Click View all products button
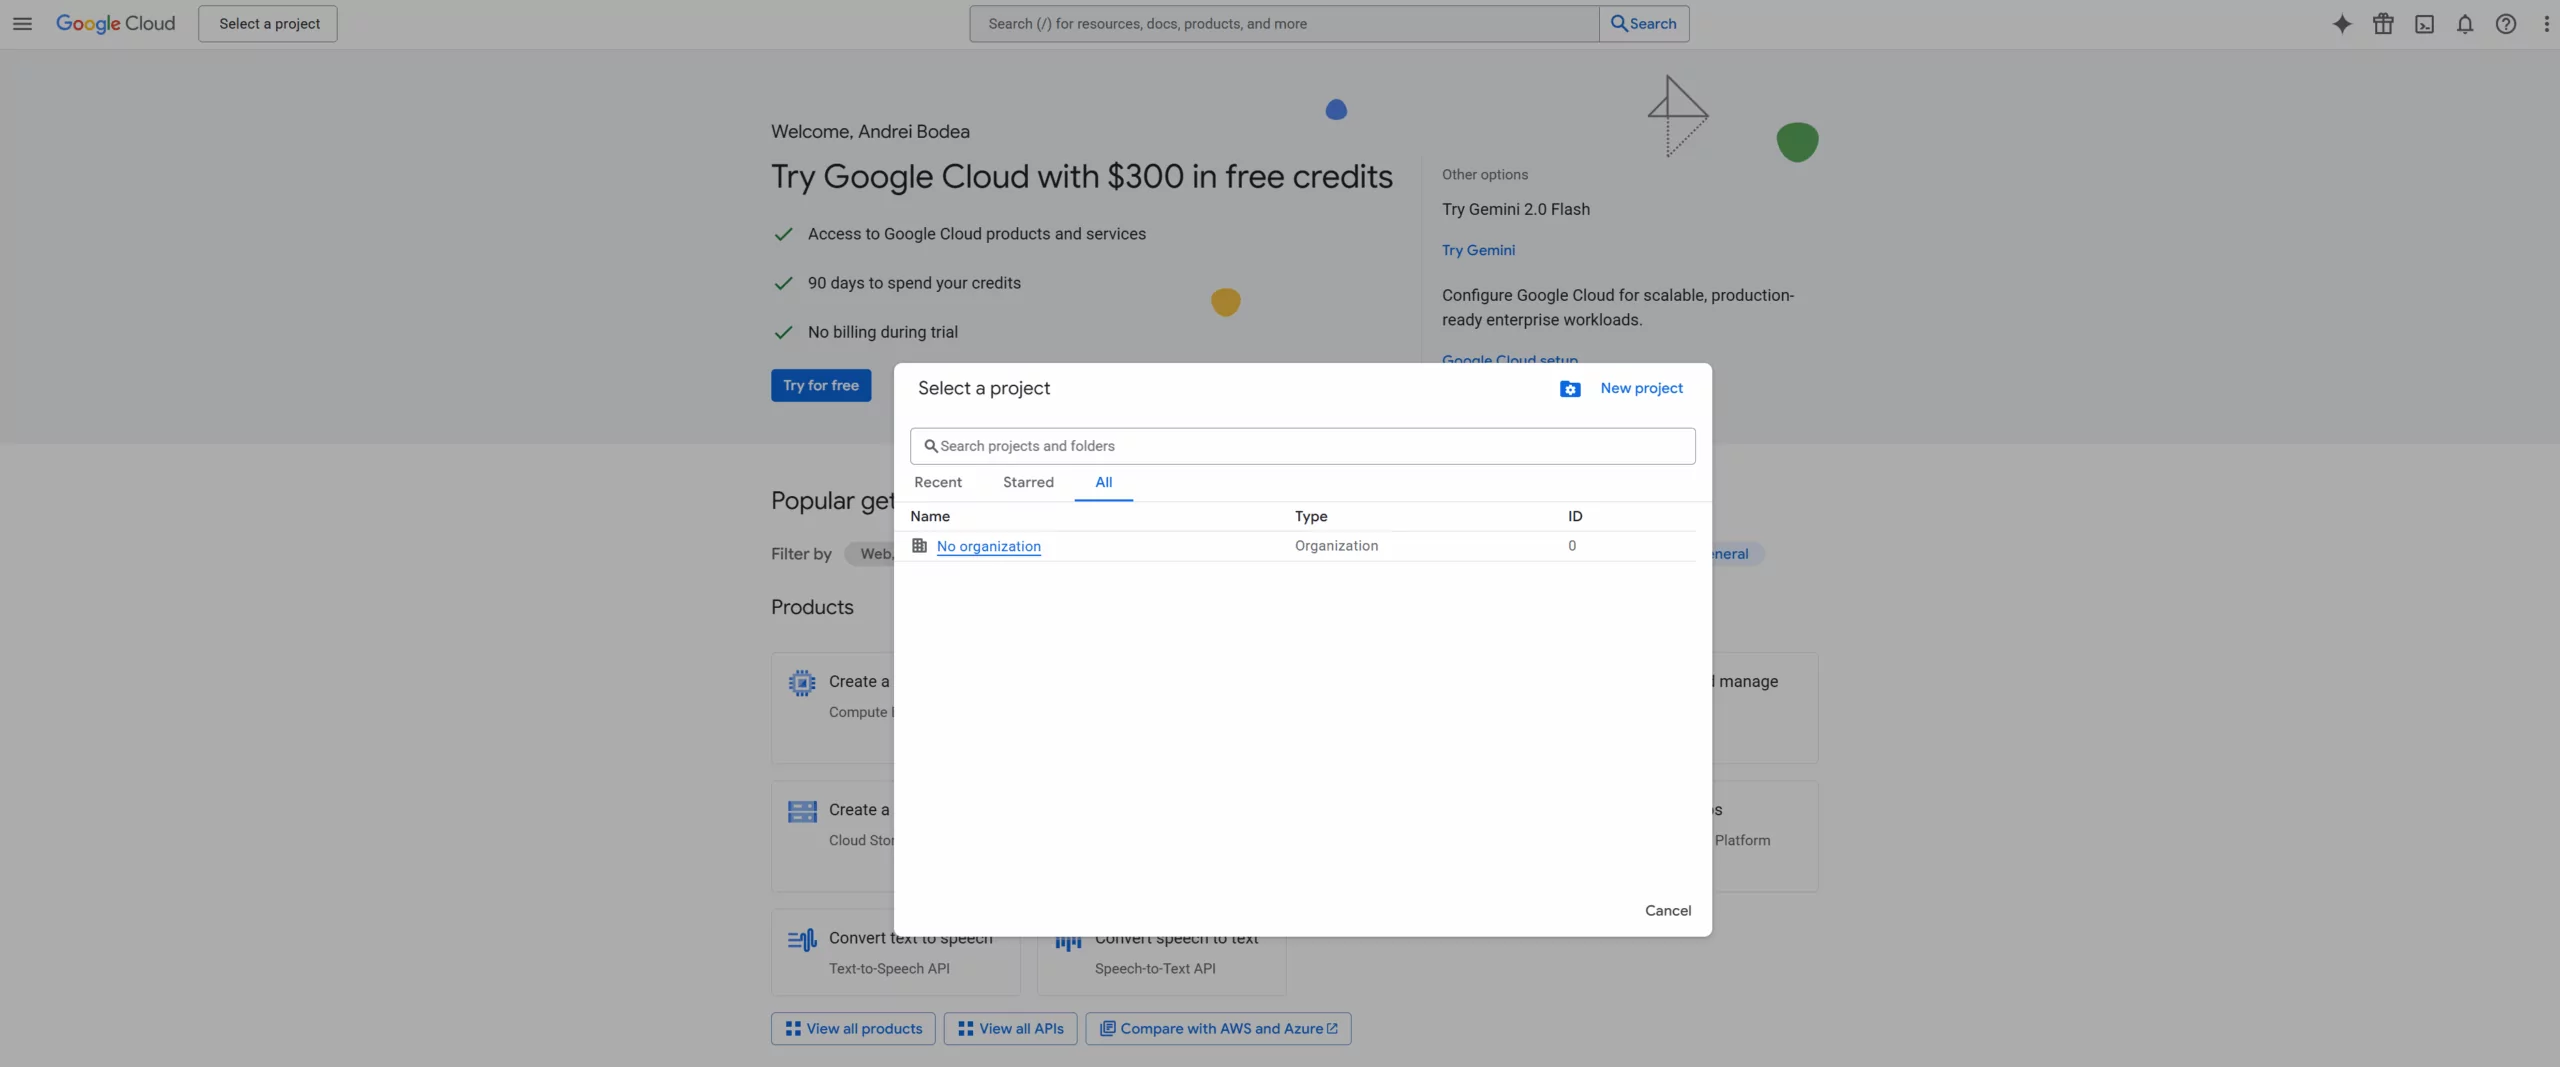 click(x=853, y=1029)
